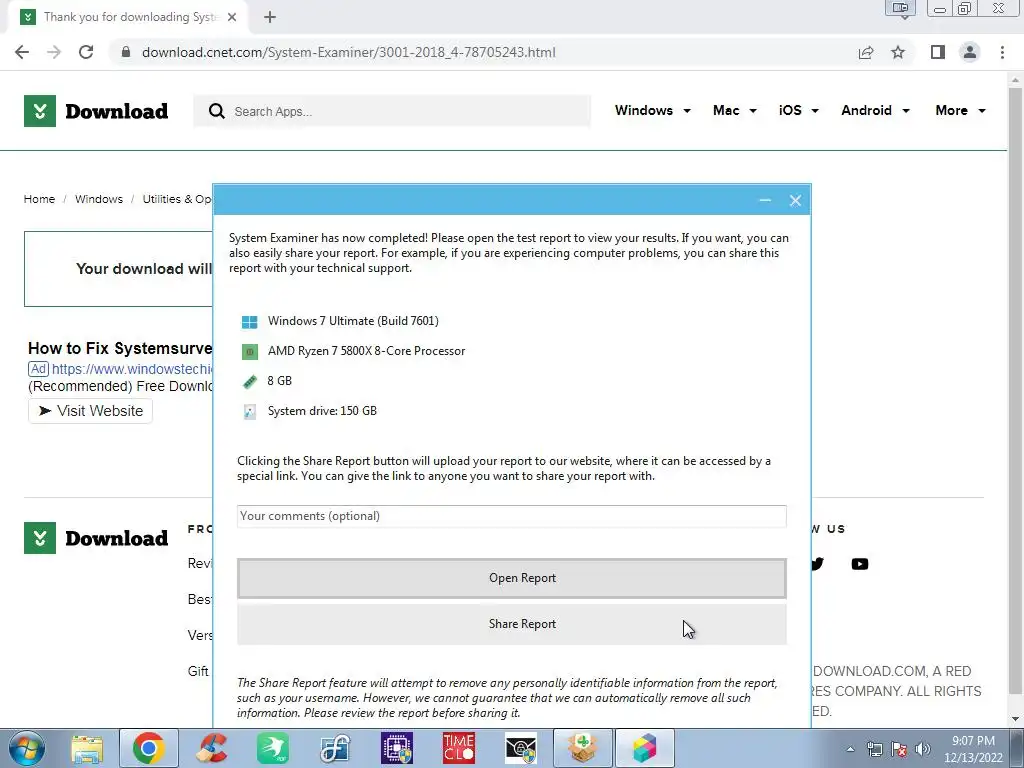Click the forward navigation arrow
Viewport: 1024px width, 768px height.
click(54, 52)
